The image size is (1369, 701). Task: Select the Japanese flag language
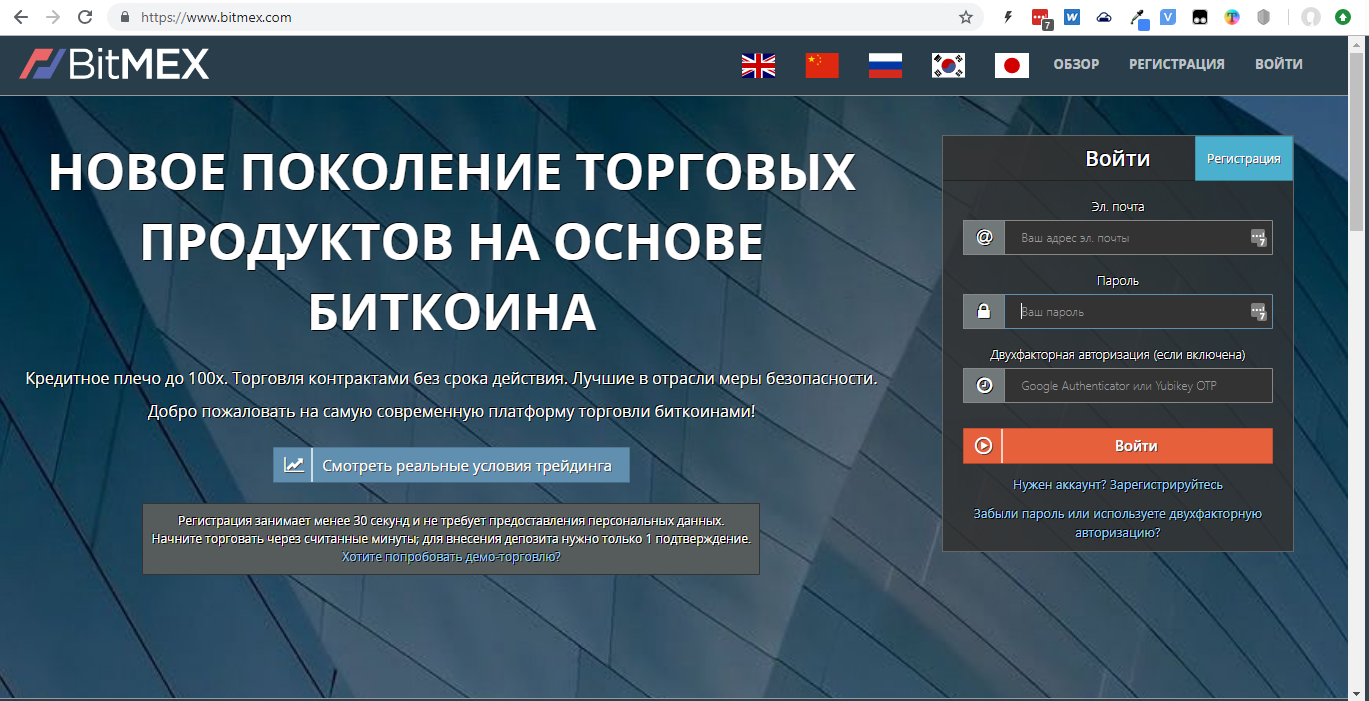click(1011, 66)
